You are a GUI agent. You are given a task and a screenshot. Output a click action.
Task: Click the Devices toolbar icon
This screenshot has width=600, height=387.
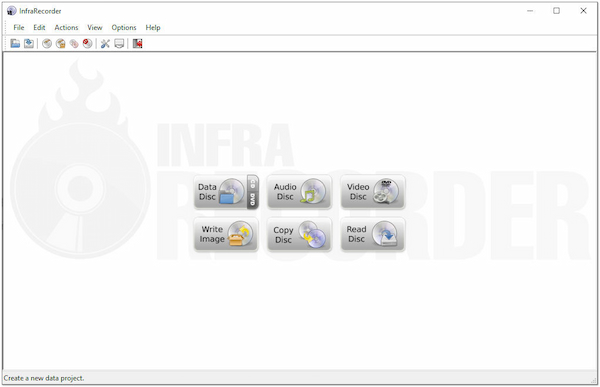point(119,44)
